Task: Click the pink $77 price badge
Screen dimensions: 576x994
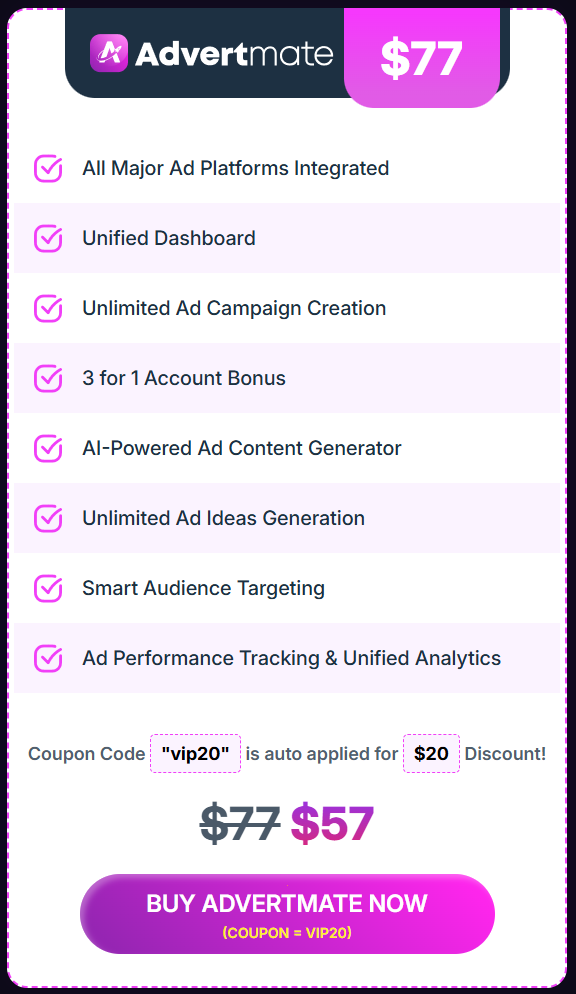Action: point(421,58)
